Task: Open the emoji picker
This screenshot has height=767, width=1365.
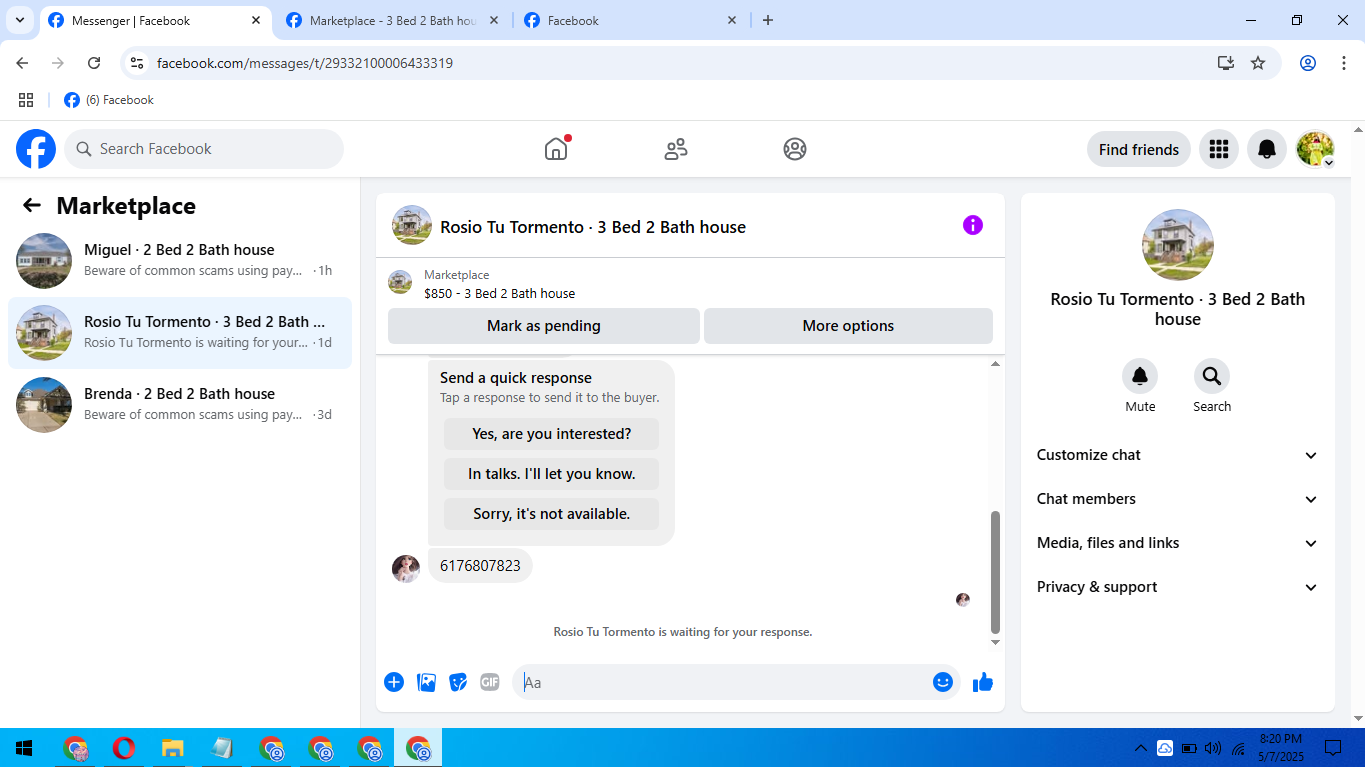Action: pos(943,682)
